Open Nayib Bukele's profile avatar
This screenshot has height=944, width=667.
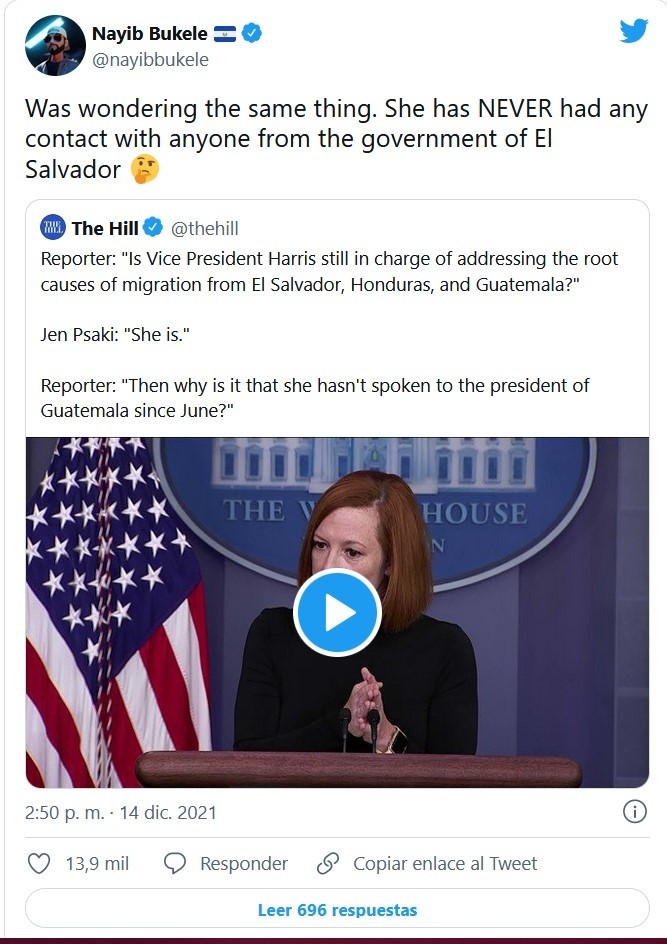tap(55, 45)
